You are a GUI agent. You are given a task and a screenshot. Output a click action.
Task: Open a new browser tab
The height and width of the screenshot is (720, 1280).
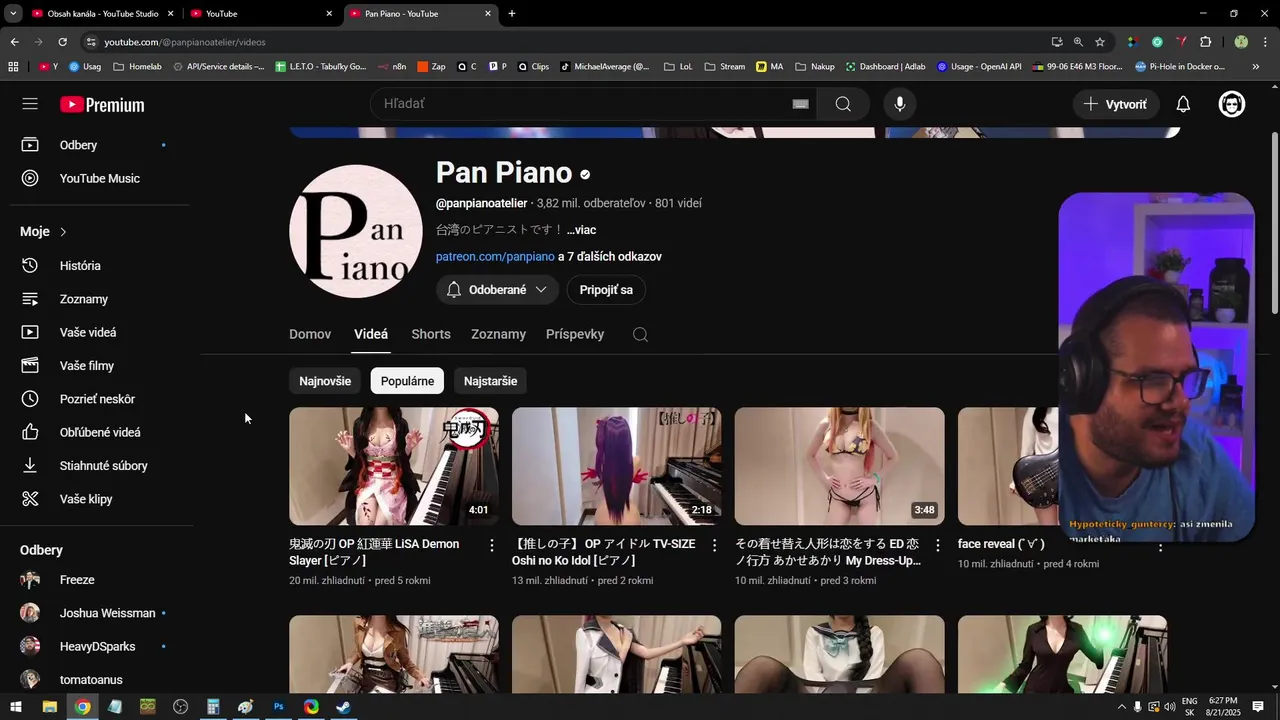tap(512, 14)
